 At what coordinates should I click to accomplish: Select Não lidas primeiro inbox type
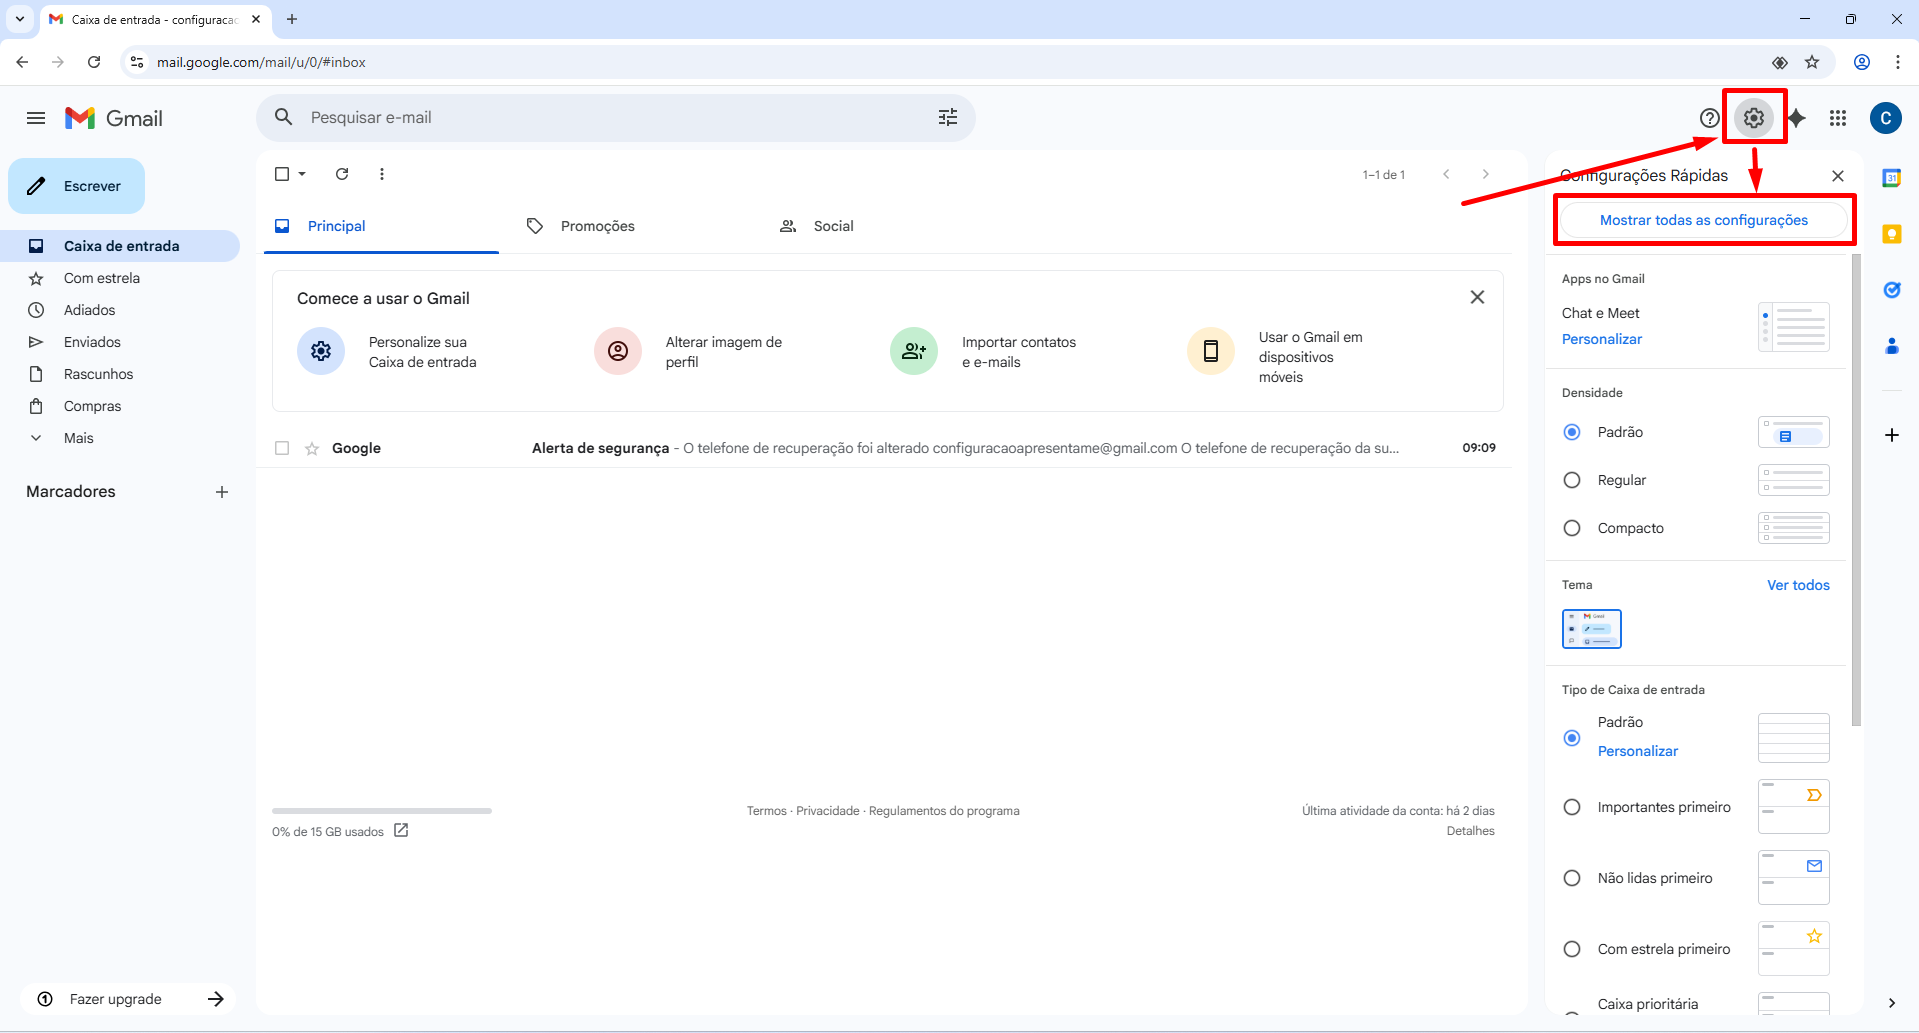pyautogui.click(x=1572, y=878)
